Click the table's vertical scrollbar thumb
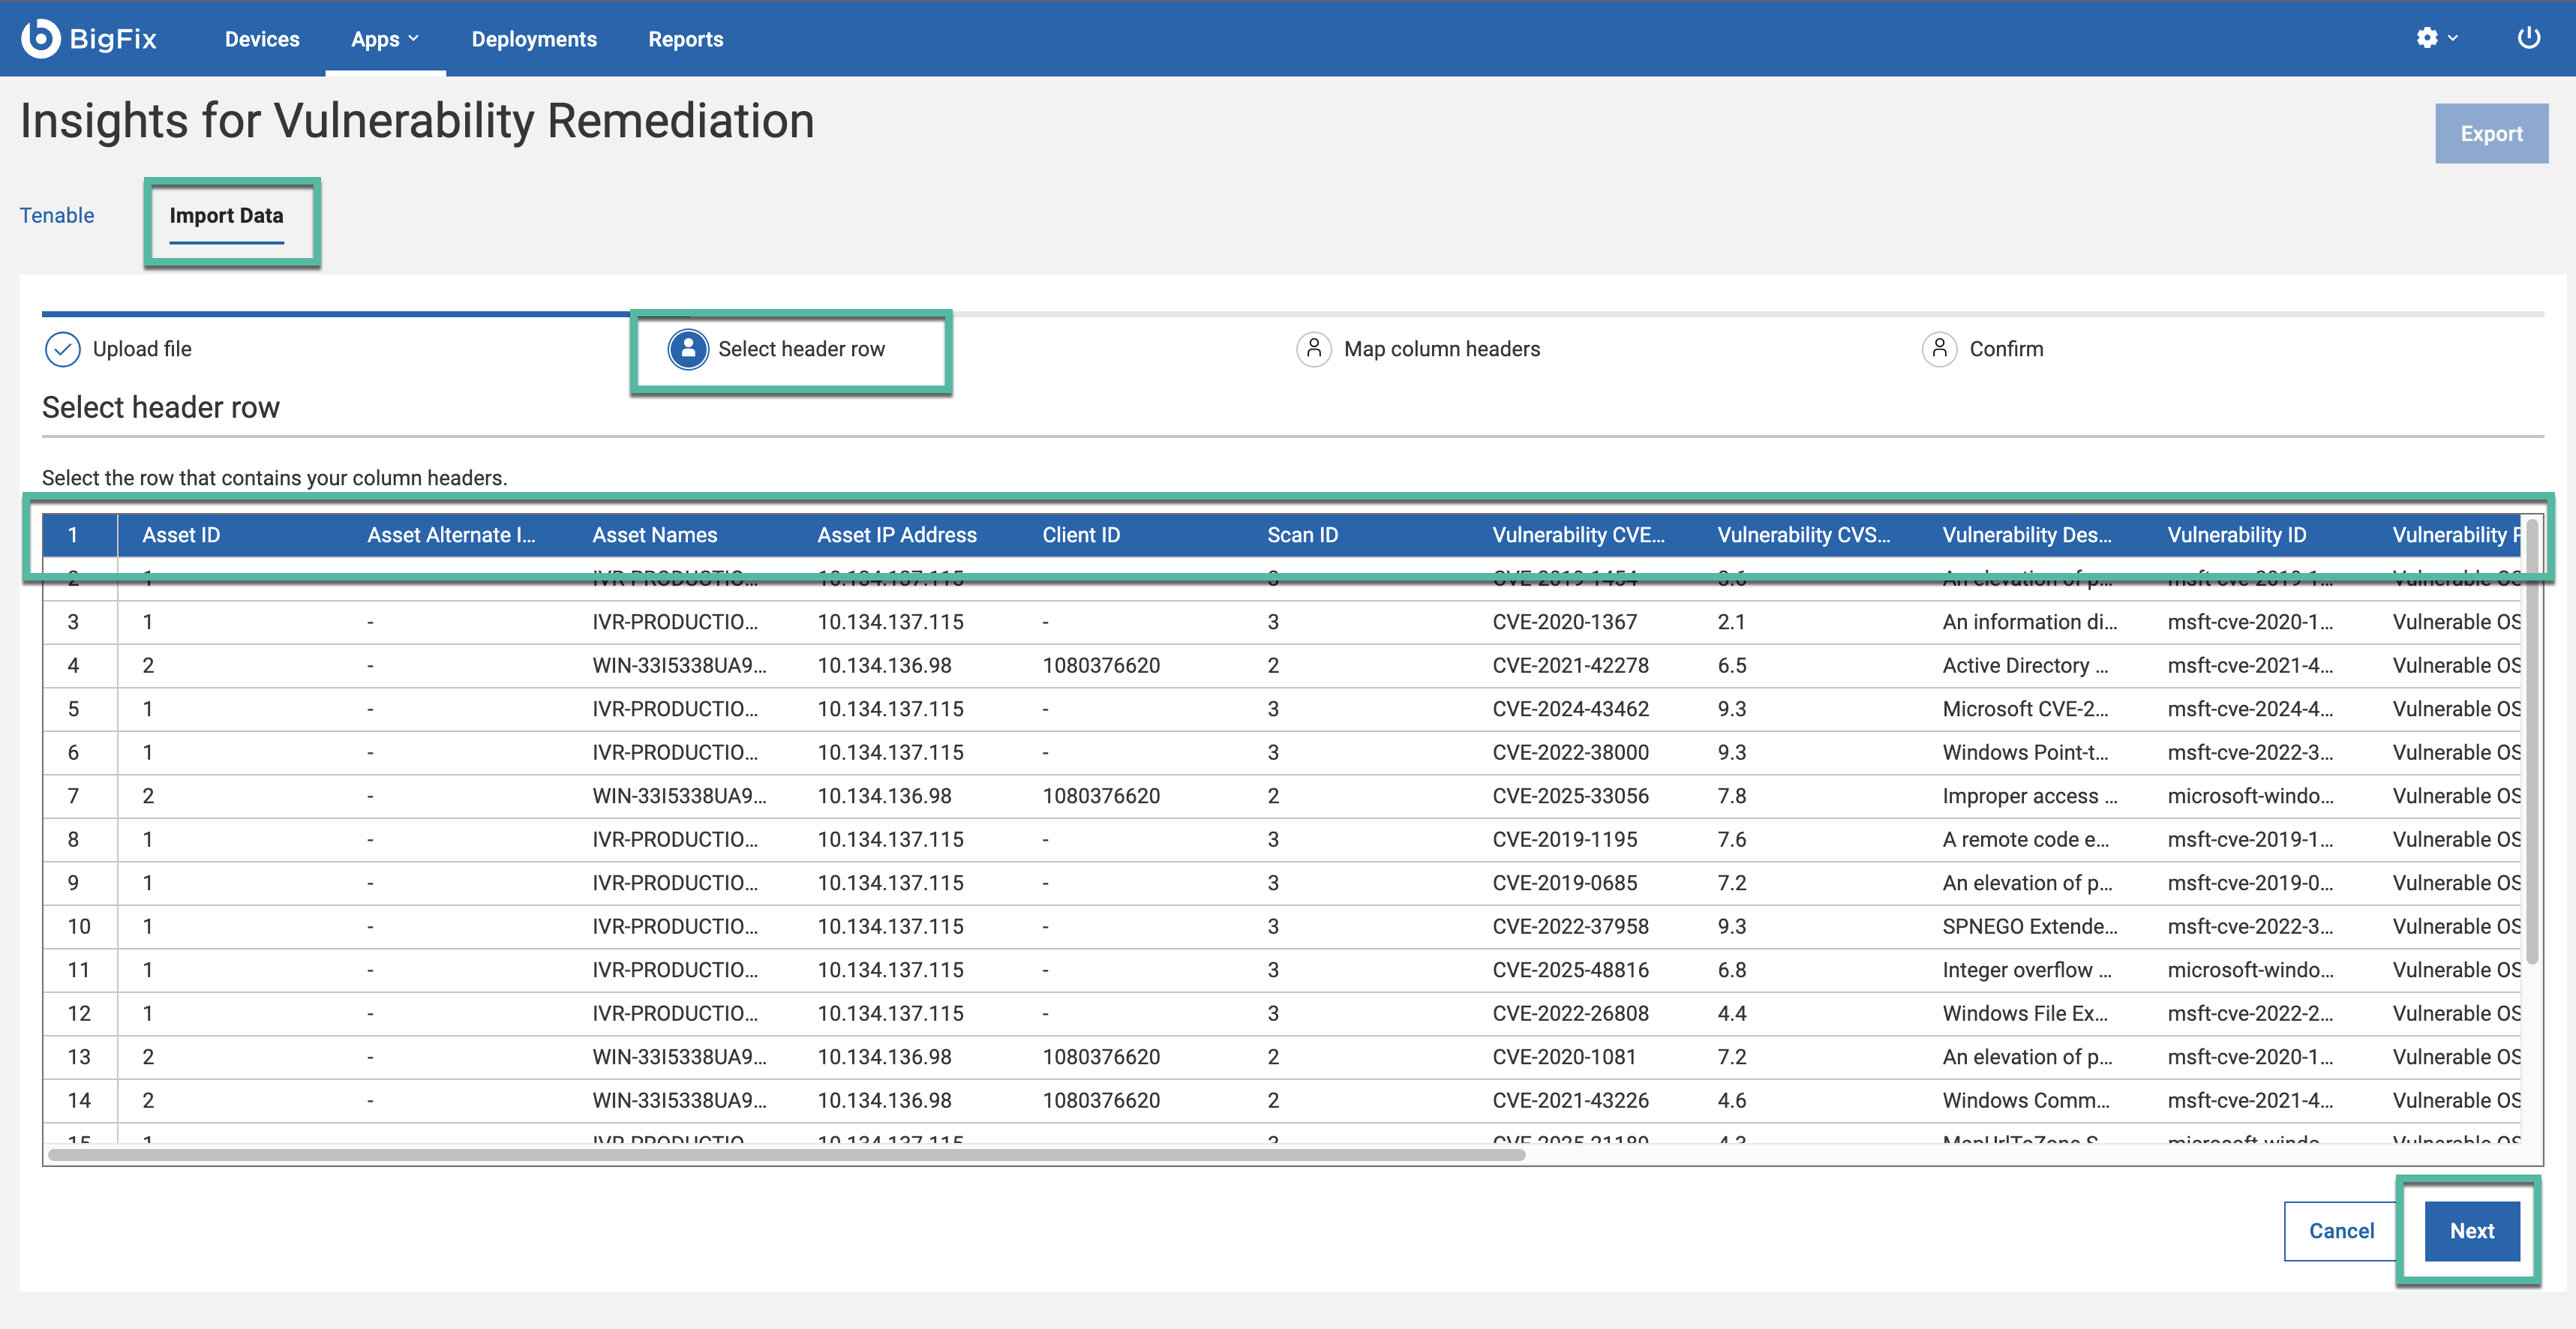2576x1329 pixels. click(x=2532, y=740)
